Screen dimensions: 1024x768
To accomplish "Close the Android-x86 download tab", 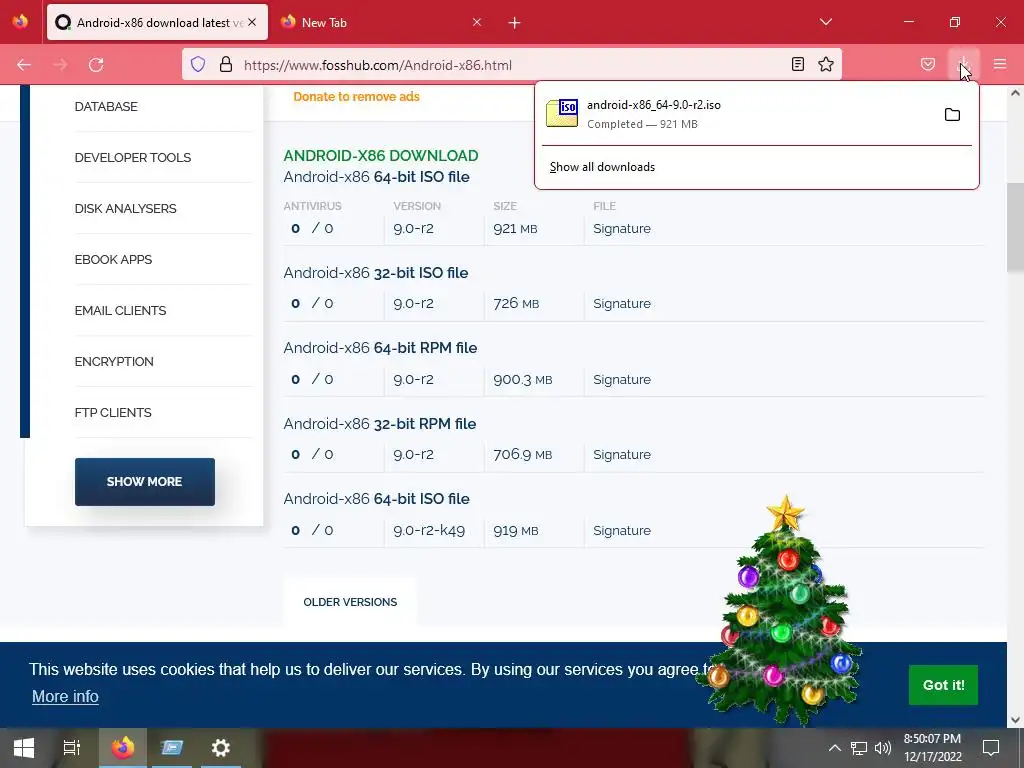I will [x=252, y=22].
